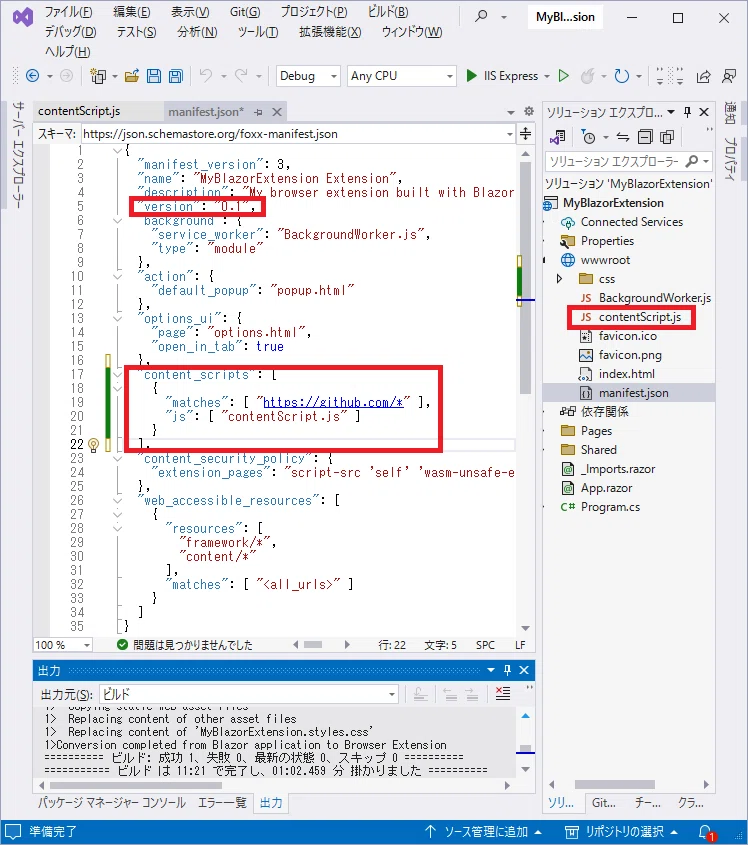Click the Navigate Backward arrow icon
This screenshot has height=845, width=748.
pos(32,76)
